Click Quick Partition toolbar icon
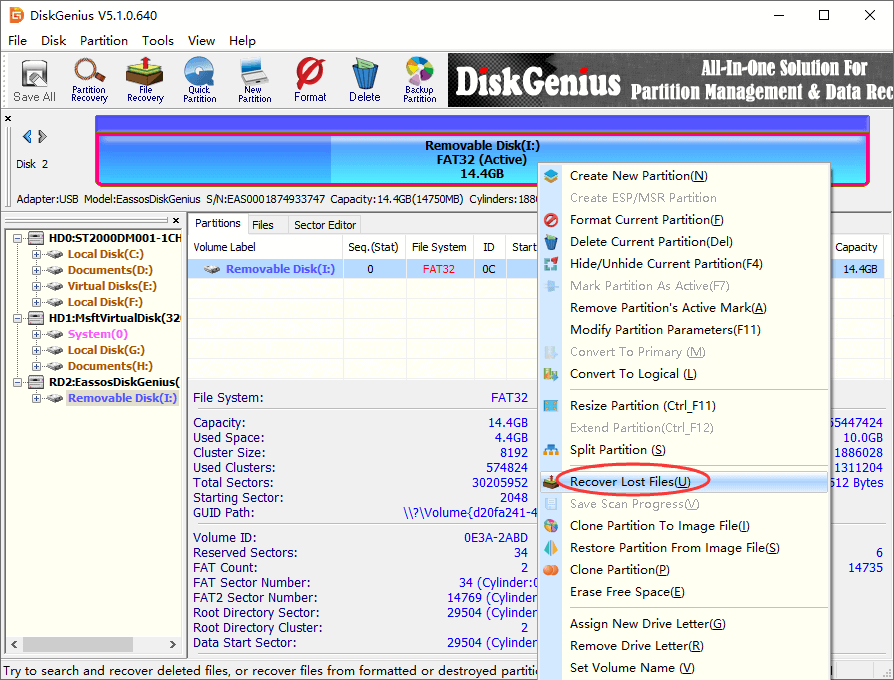The image size is (894, 680). coord(199,80)
